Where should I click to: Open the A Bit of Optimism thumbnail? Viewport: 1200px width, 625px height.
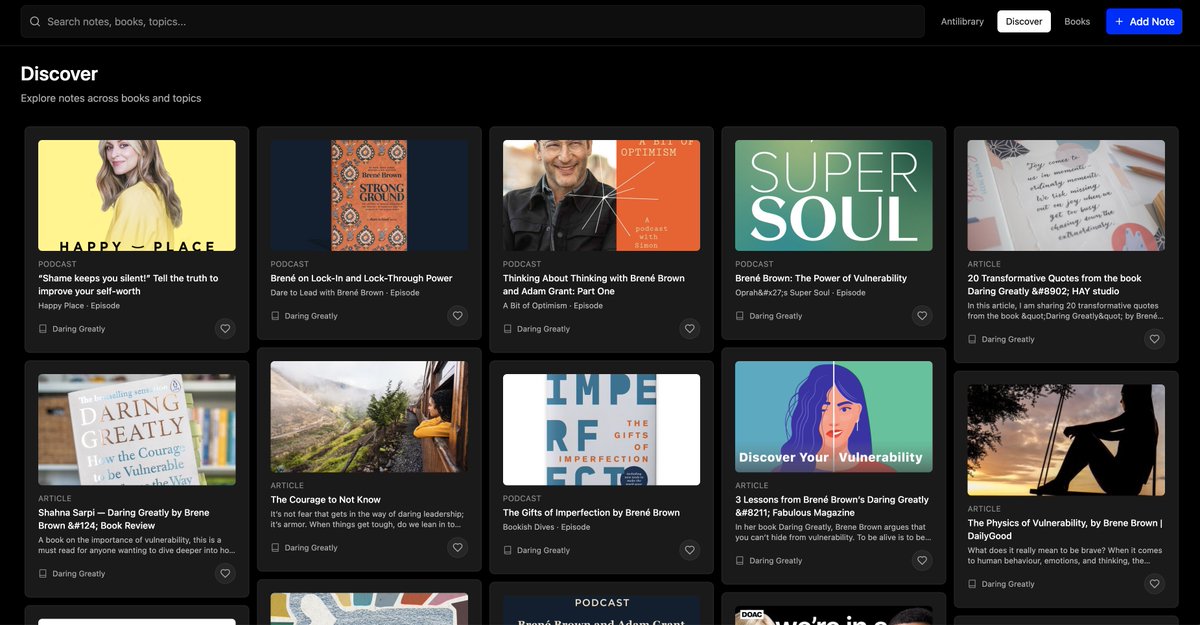click(x=601, y=195)
